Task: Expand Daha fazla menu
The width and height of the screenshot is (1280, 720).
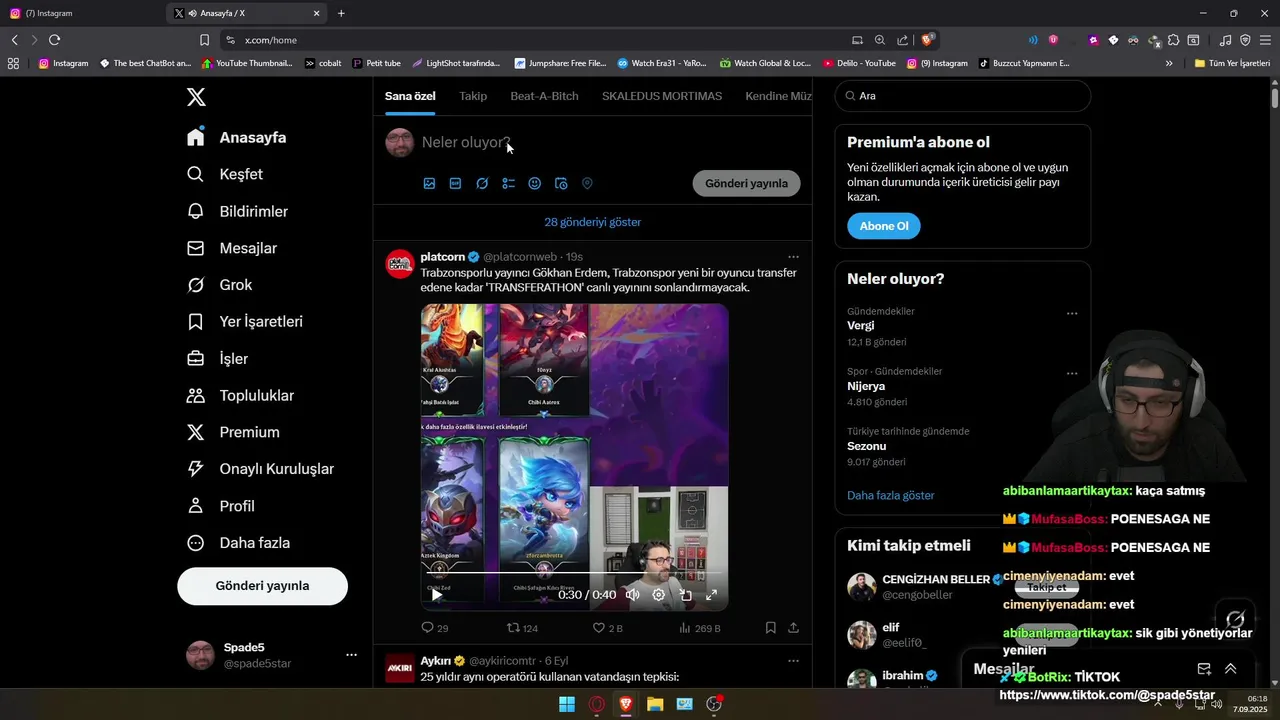Action: click(238, 543)
